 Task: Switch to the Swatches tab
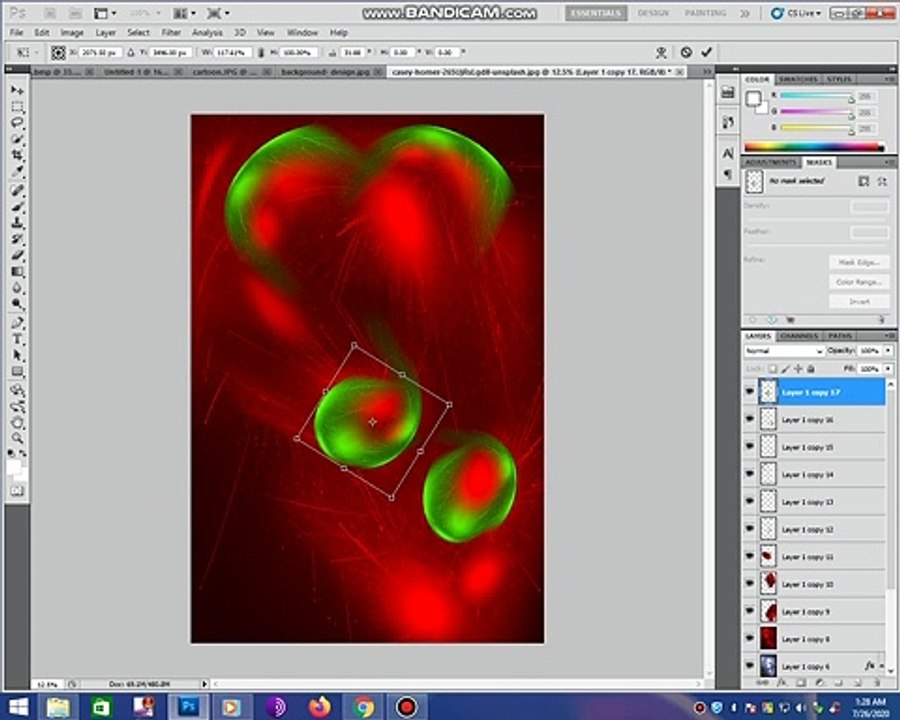click(x=798, y=79)
